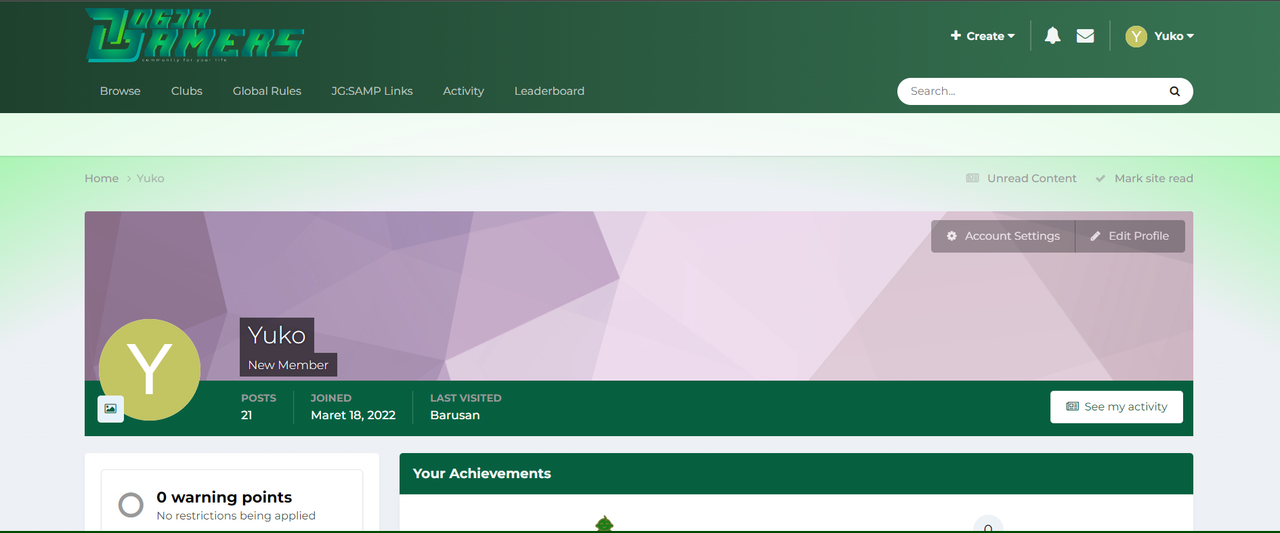Click the New Member rank label
Image resolution: width=1280 pixels, height=533 pixels.
289,365
